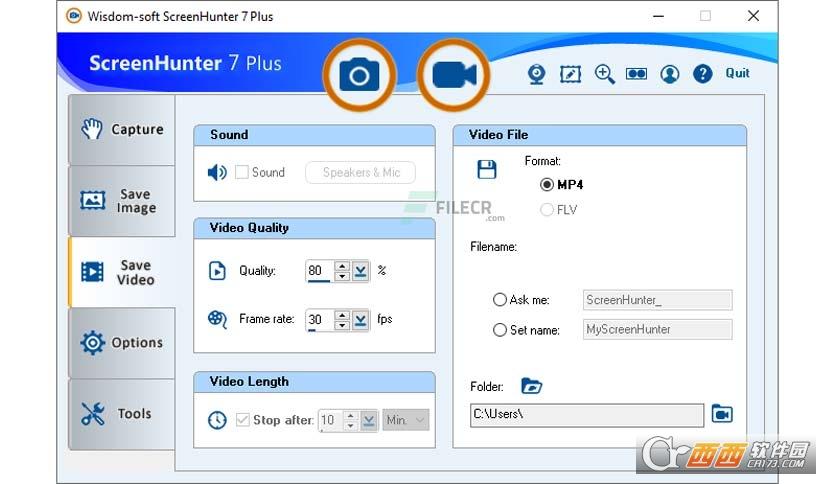This screenshot has height=484, width=836.
Task: Click Quit in the header
Action: tap(737, 73)
